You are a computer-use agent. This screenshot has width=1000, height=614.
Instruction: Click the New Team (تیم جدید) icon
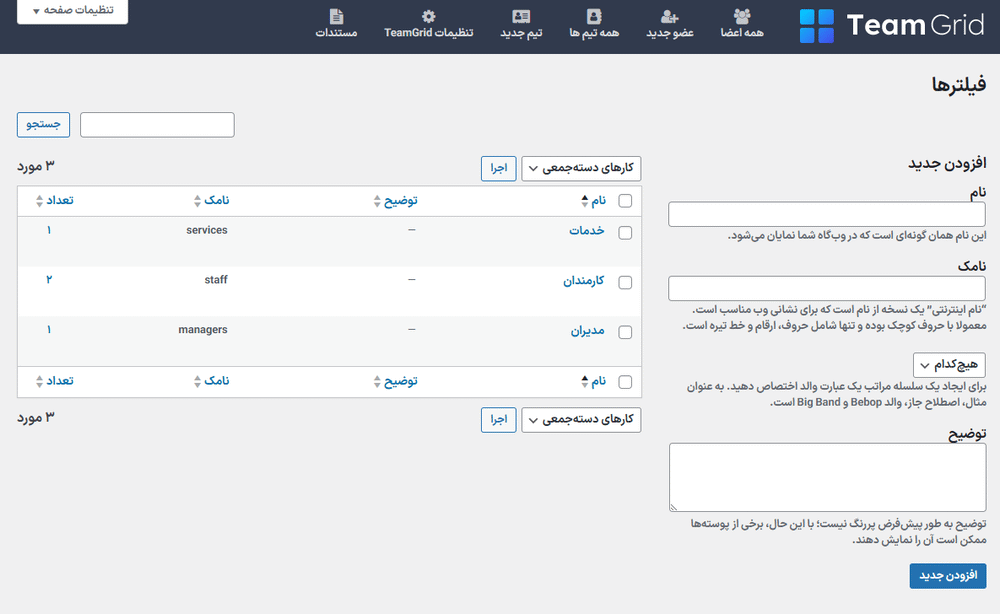click(x=521, y=17)
